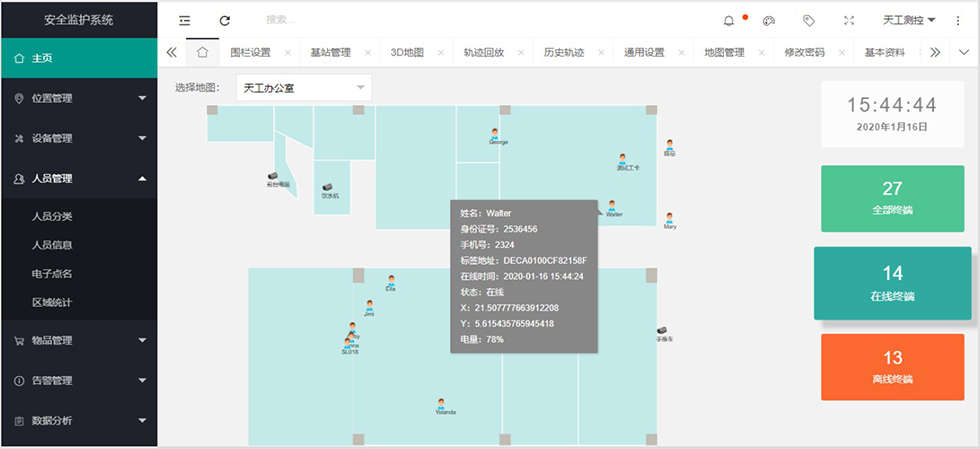Click the tag icon in top bar
This screenshot has width=980, height=449.
[x=809, y=20]
